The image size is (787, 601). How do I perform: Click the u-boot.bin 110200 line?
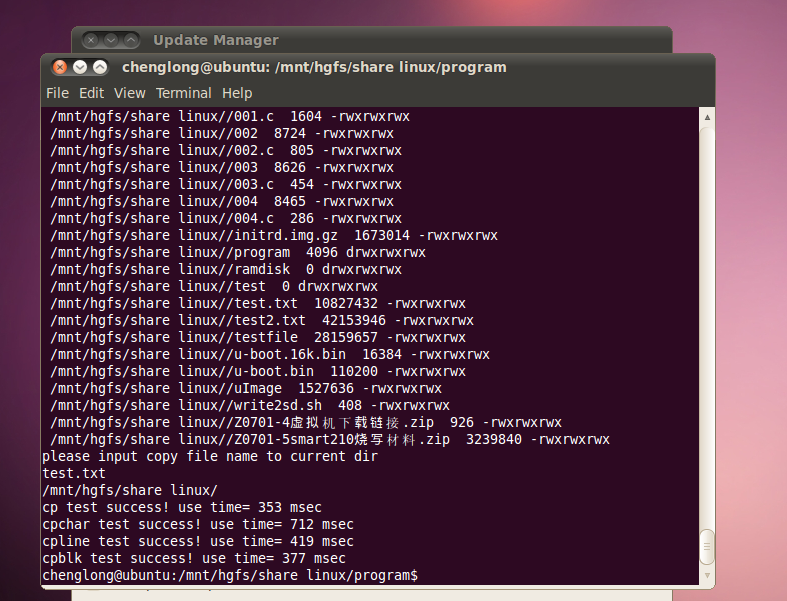tap(258, 372)
